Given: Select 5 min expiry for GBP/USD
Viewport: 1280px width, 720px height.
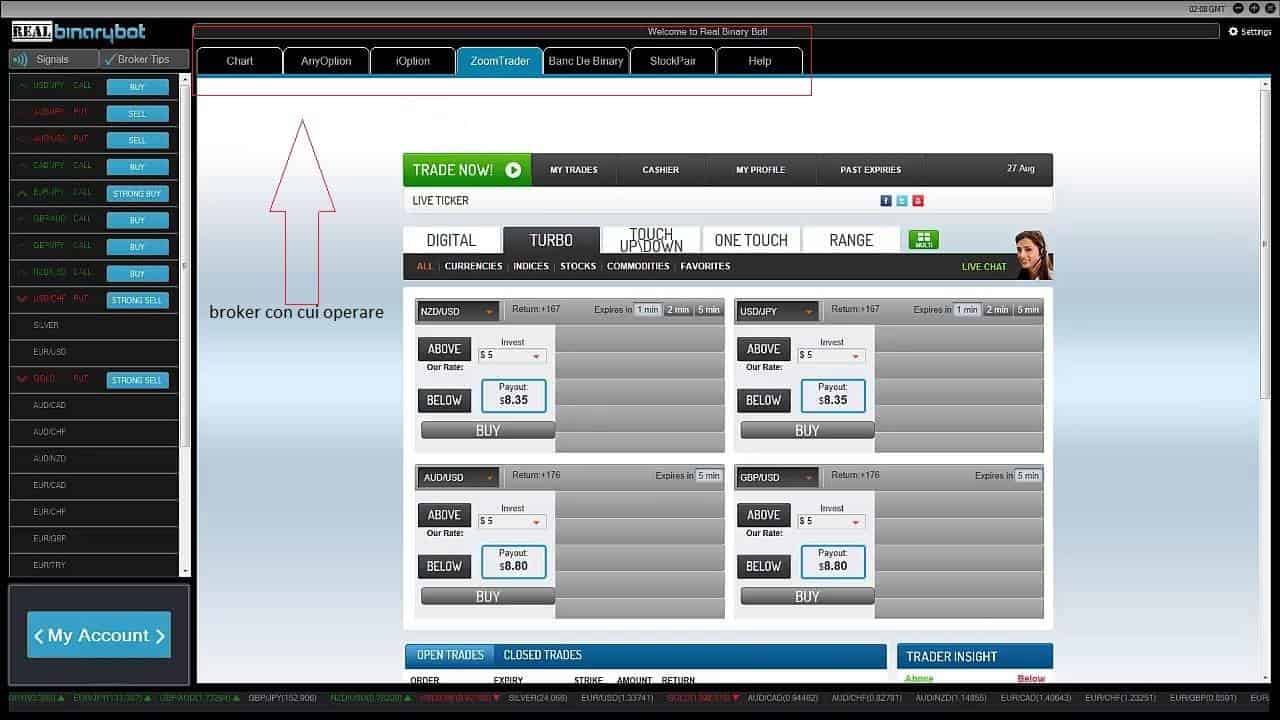Looking at the screenshot, I should [x=1028, y=476].
